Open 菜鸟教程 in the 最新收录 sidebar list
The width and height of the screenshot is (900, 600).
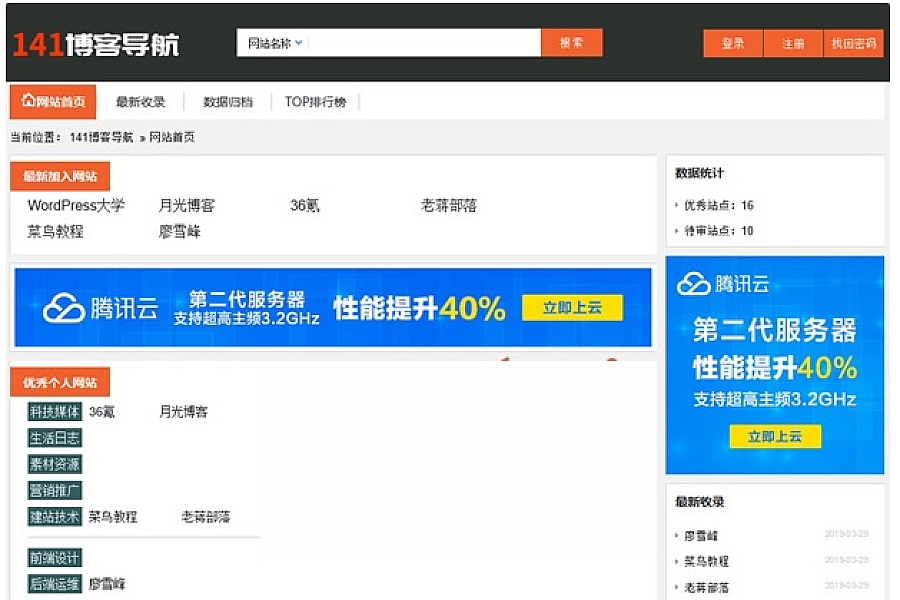click(x=706, y=561)
